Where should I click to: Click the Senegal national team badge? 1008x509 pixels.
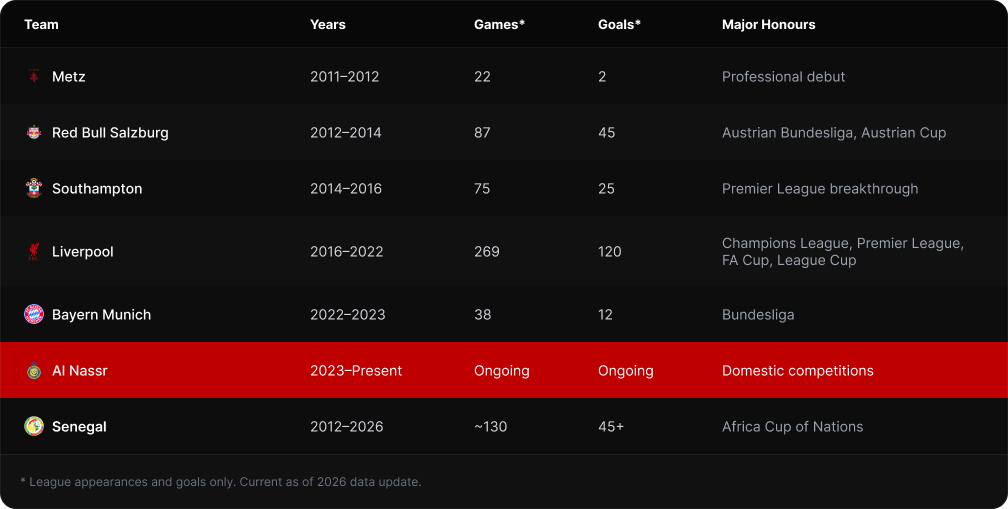[x=33, y=427]
